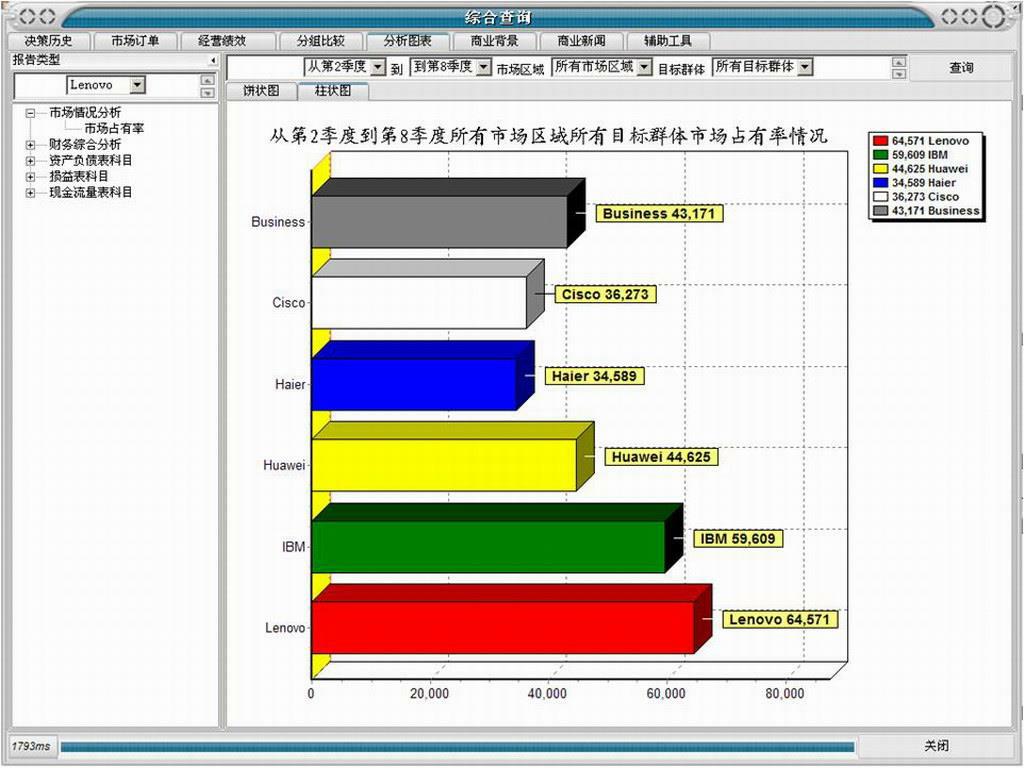
Task: Open the 决策历史 tab
Action: coord(48,40)
